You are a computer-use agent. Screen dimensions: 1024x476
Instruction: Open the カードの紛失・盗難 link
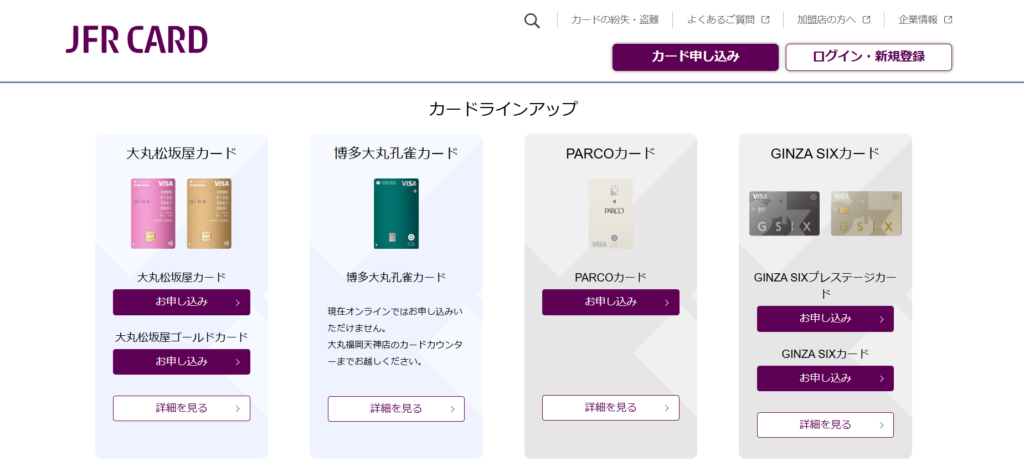point(615,20)
